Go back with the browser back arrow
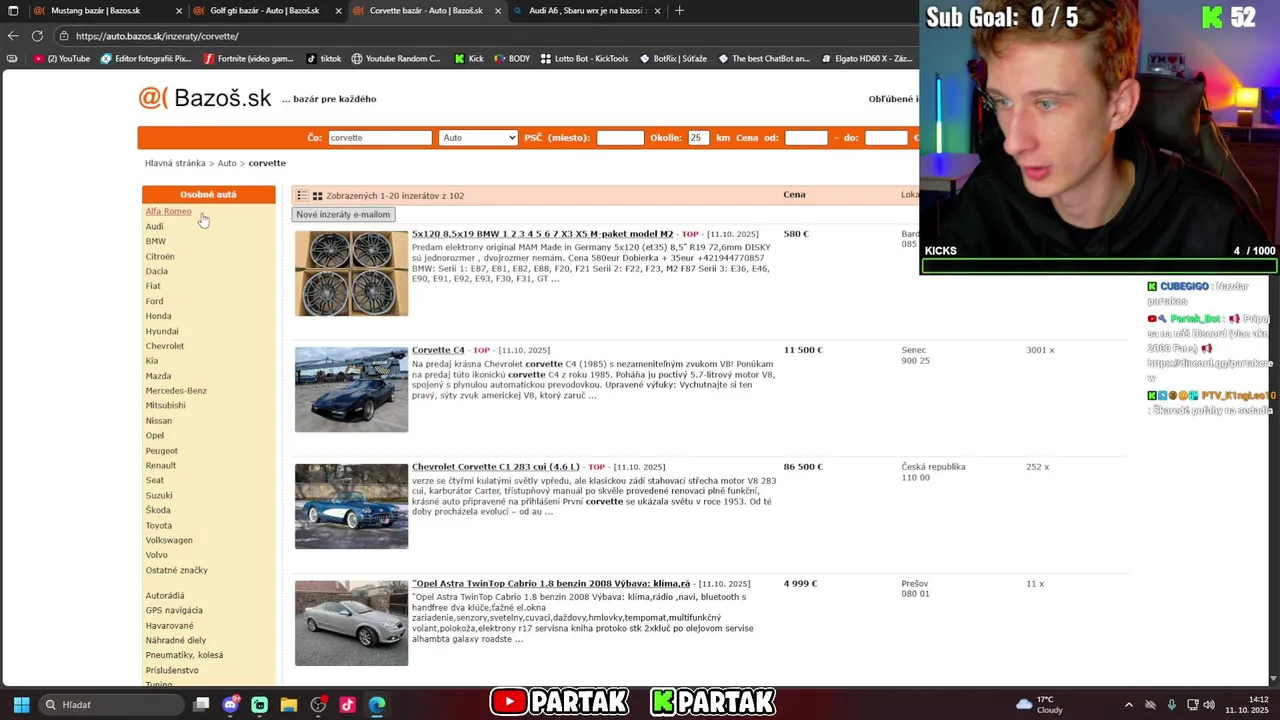1280x720 pixels. pos(13,36)
